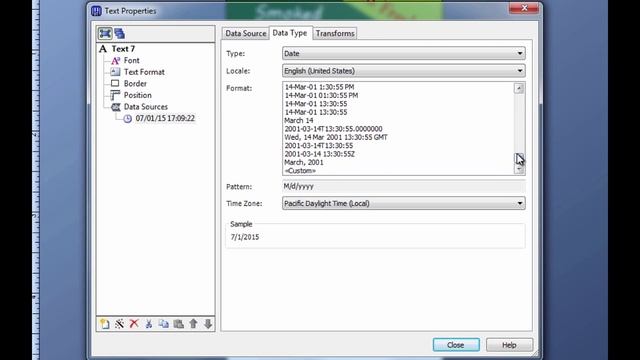Click the fit-view icon above the Text 7 tree

pos(105,33)
